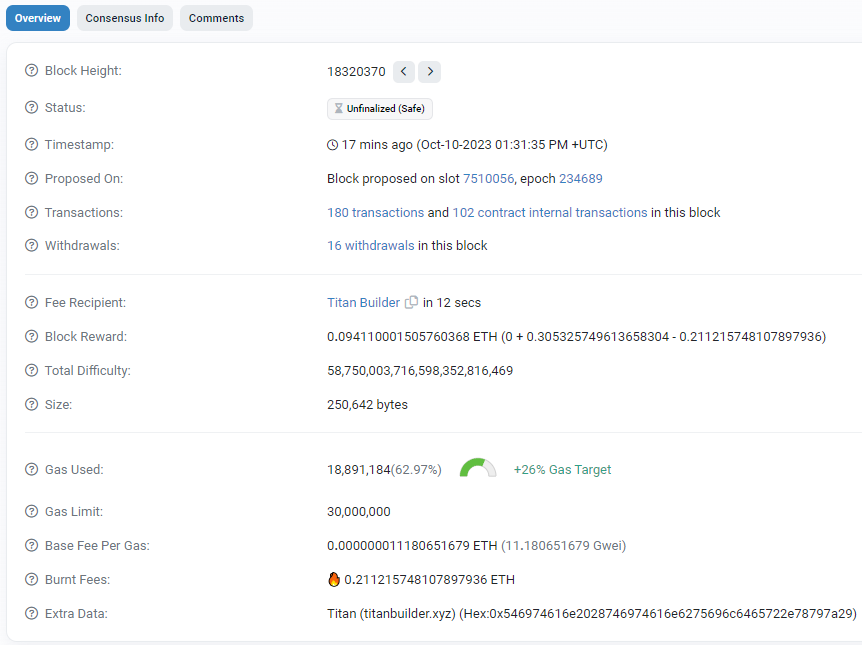Click the help icon beside Proposed On
862x645 pixels.
click(x=32, y=178)
